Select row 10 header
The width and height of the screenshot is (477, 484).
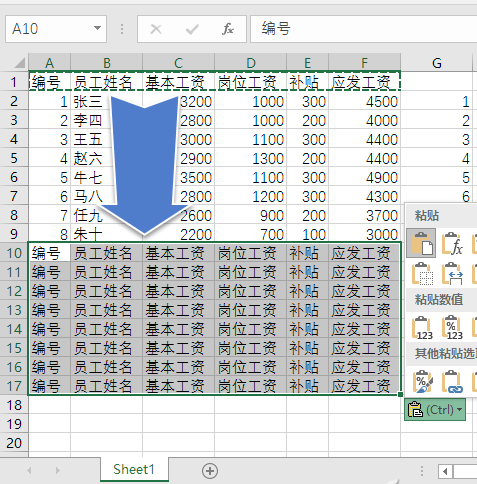click(x=14, y=253)
